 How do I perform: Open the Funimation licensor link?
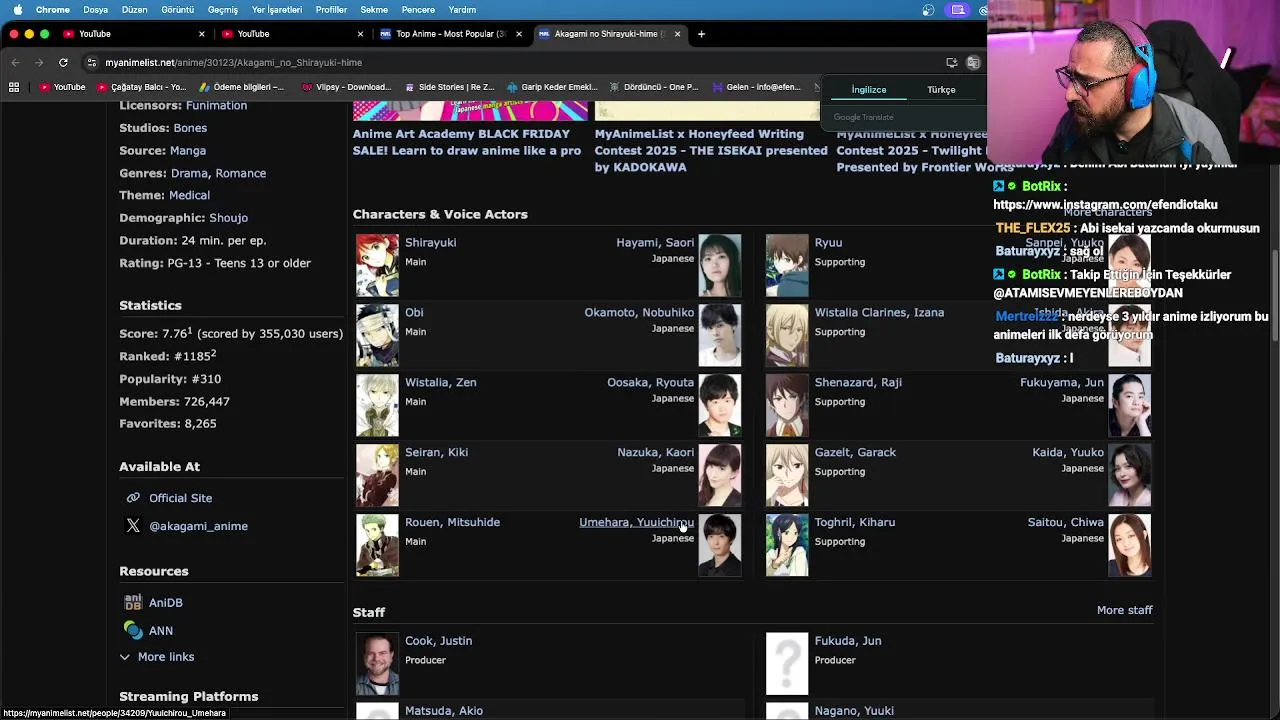[x=216, y=105]
